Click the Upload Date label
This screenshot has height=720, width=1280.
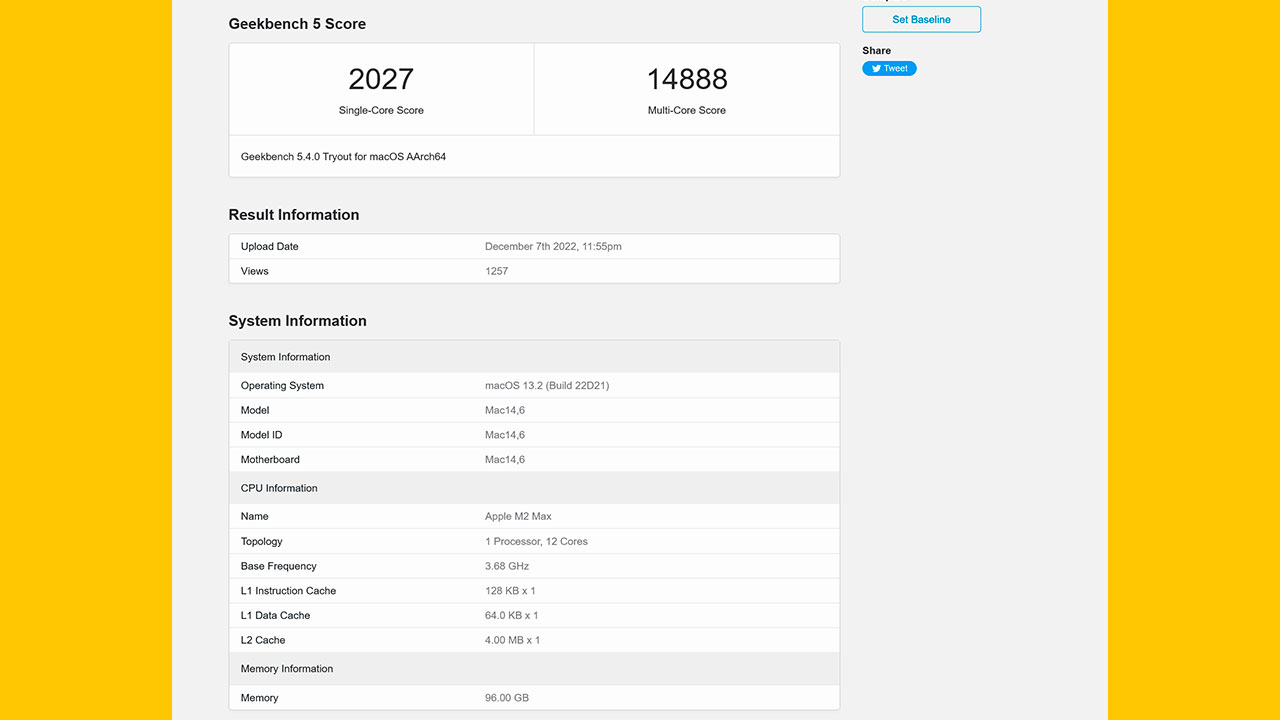(x=270, y=246)
